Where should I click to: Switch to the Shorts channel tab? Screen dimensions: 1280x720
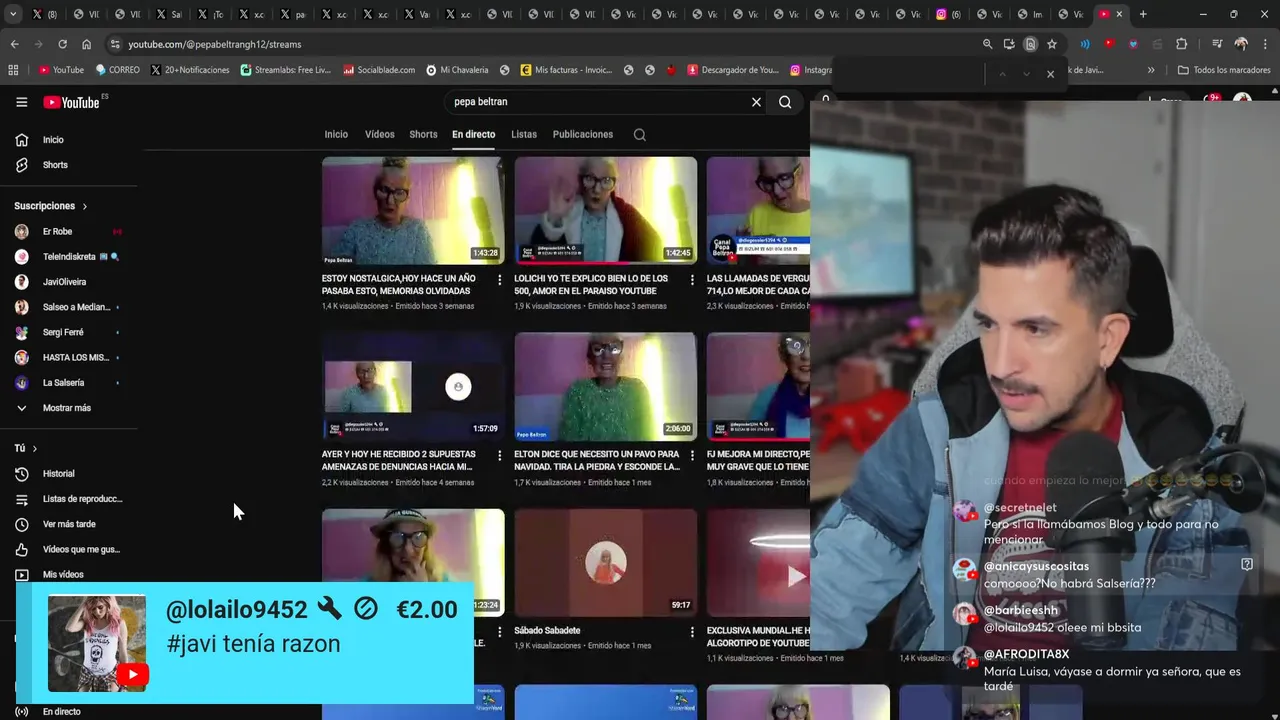[x=423, y=134]
